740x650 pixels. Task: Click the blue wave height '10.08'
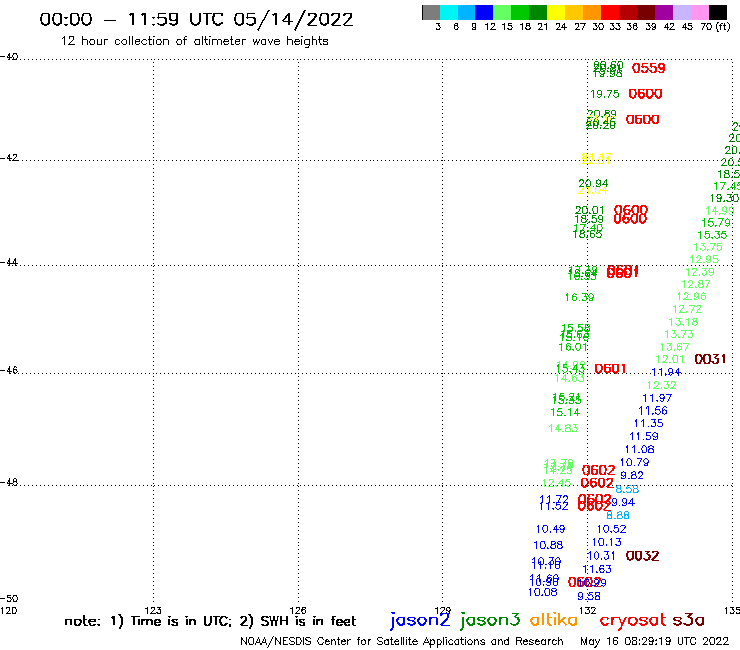point(543,592)
